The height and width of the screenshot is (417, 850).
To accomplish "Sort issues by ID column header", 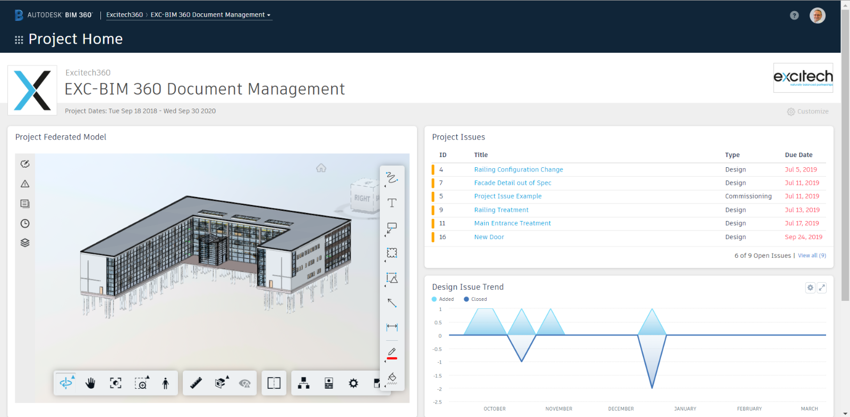I will tap(442, 155).
